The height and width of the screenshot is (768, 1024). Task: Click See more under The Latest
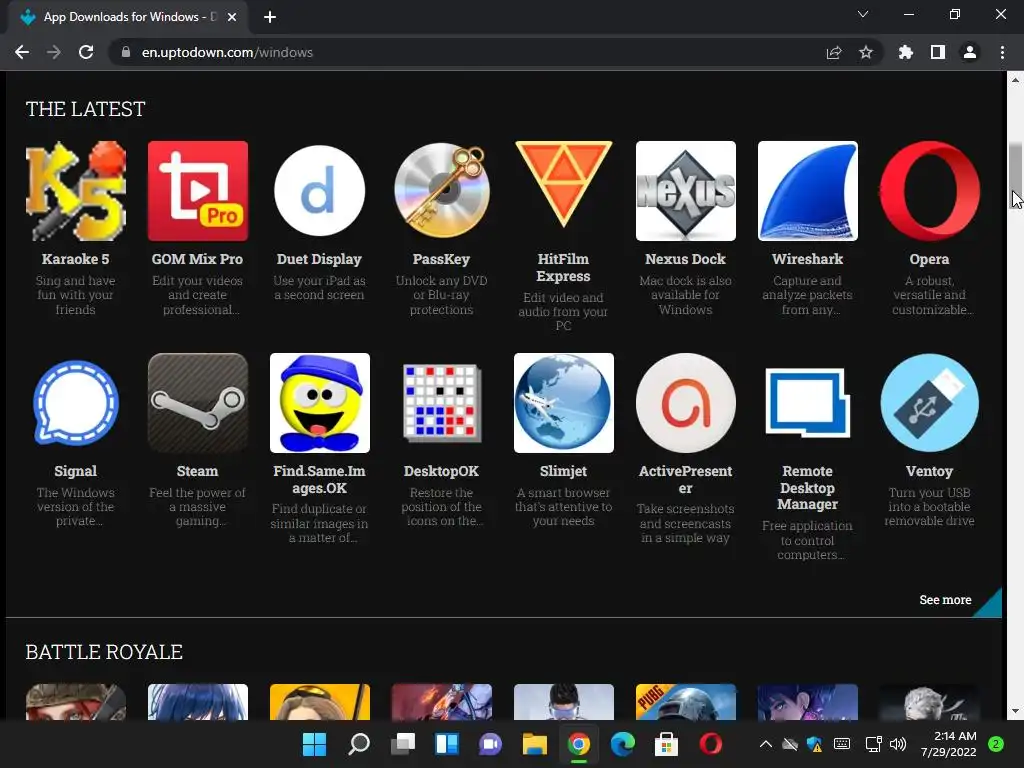pos(945,600)
